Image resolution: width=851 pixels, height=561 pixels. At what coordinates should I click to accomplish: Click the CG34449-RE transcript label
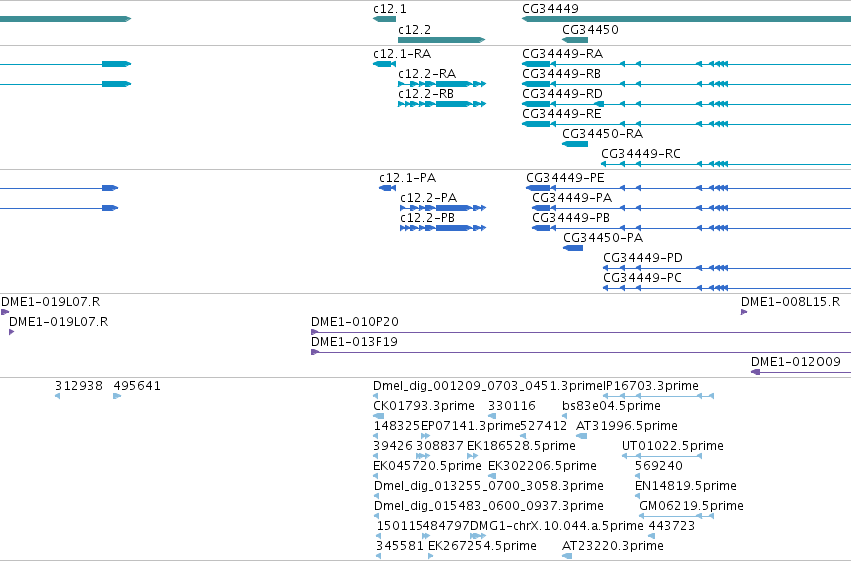click(562, 114)
